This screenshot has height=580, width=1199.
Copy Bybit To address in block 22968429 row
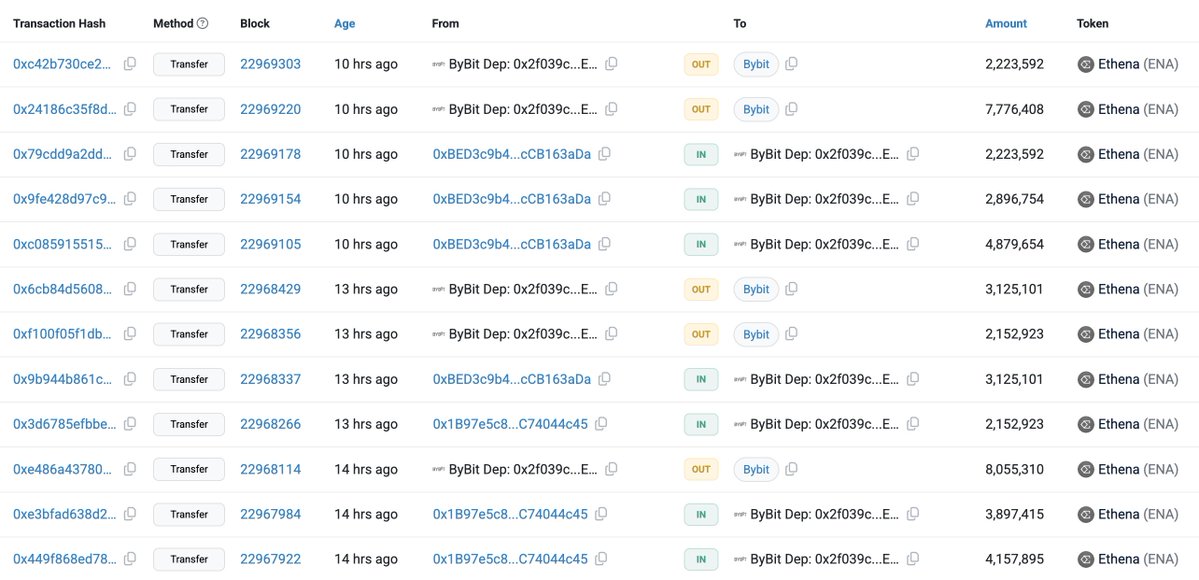[x=791, y=289]
